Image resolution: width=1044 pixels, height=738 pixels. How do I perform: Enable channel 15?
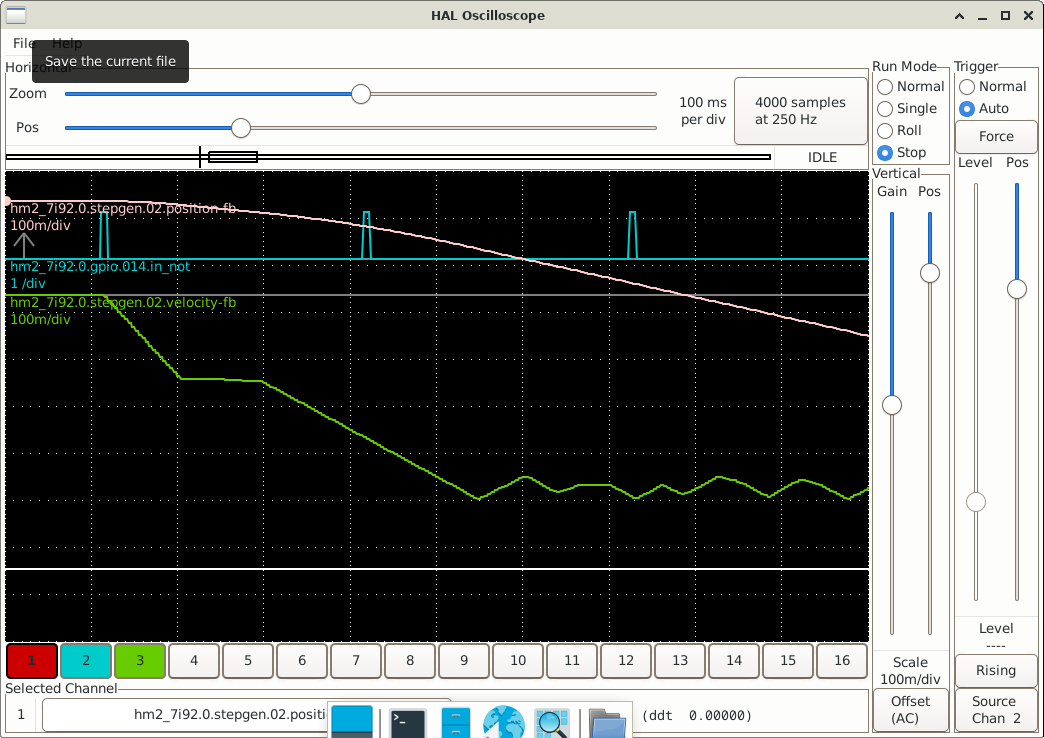788,661
